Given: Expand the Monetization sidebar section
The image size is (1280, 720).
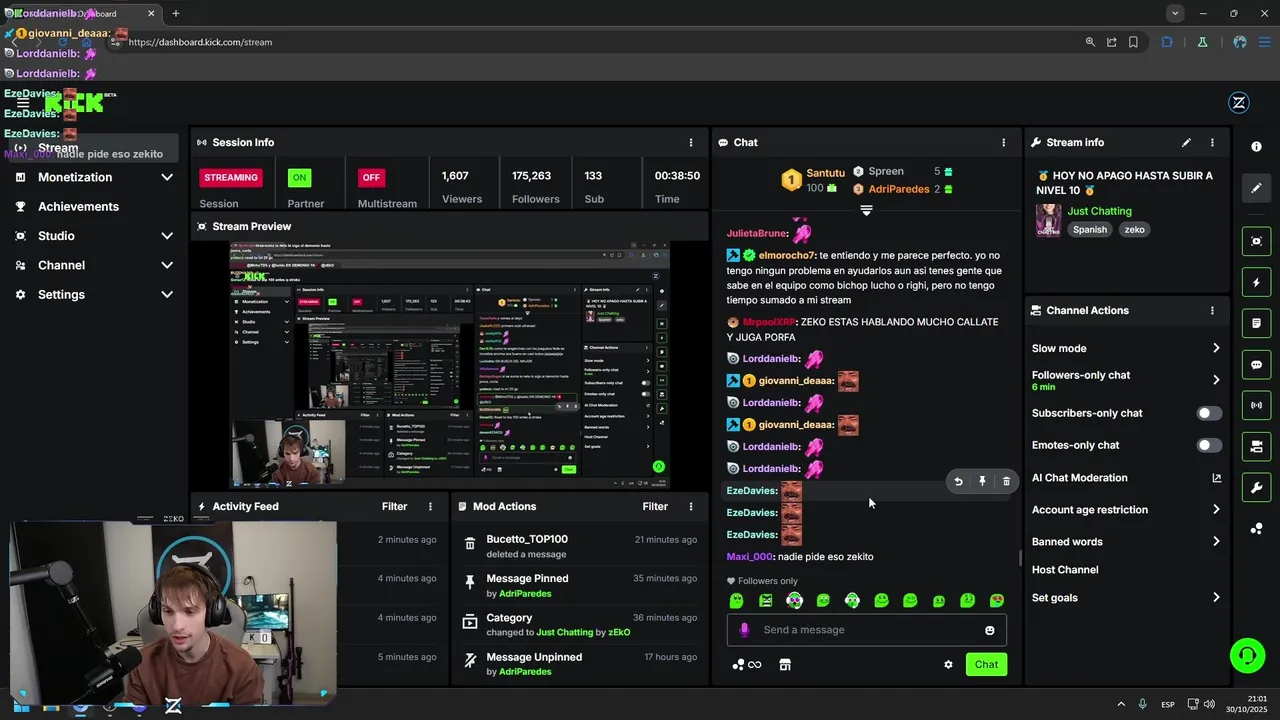Looking at the screenshot, I should click(x=167, y=177).
